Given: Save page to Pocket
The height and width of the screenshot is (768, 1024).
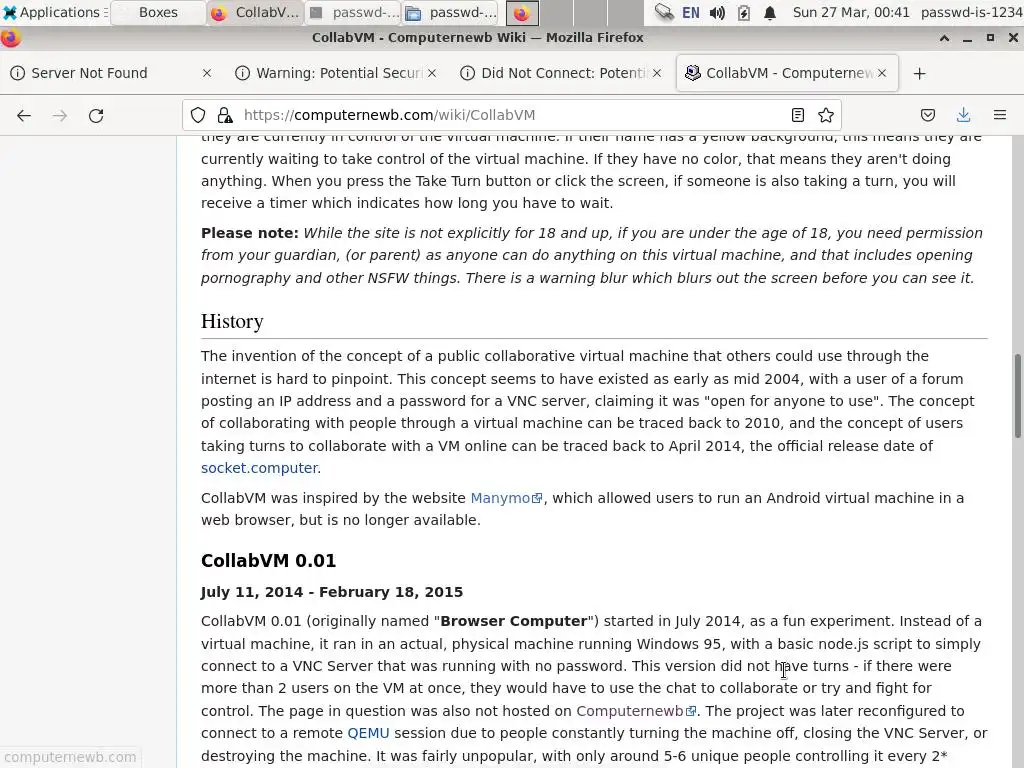Looking at the screenshot, I should tap(927, 116).
